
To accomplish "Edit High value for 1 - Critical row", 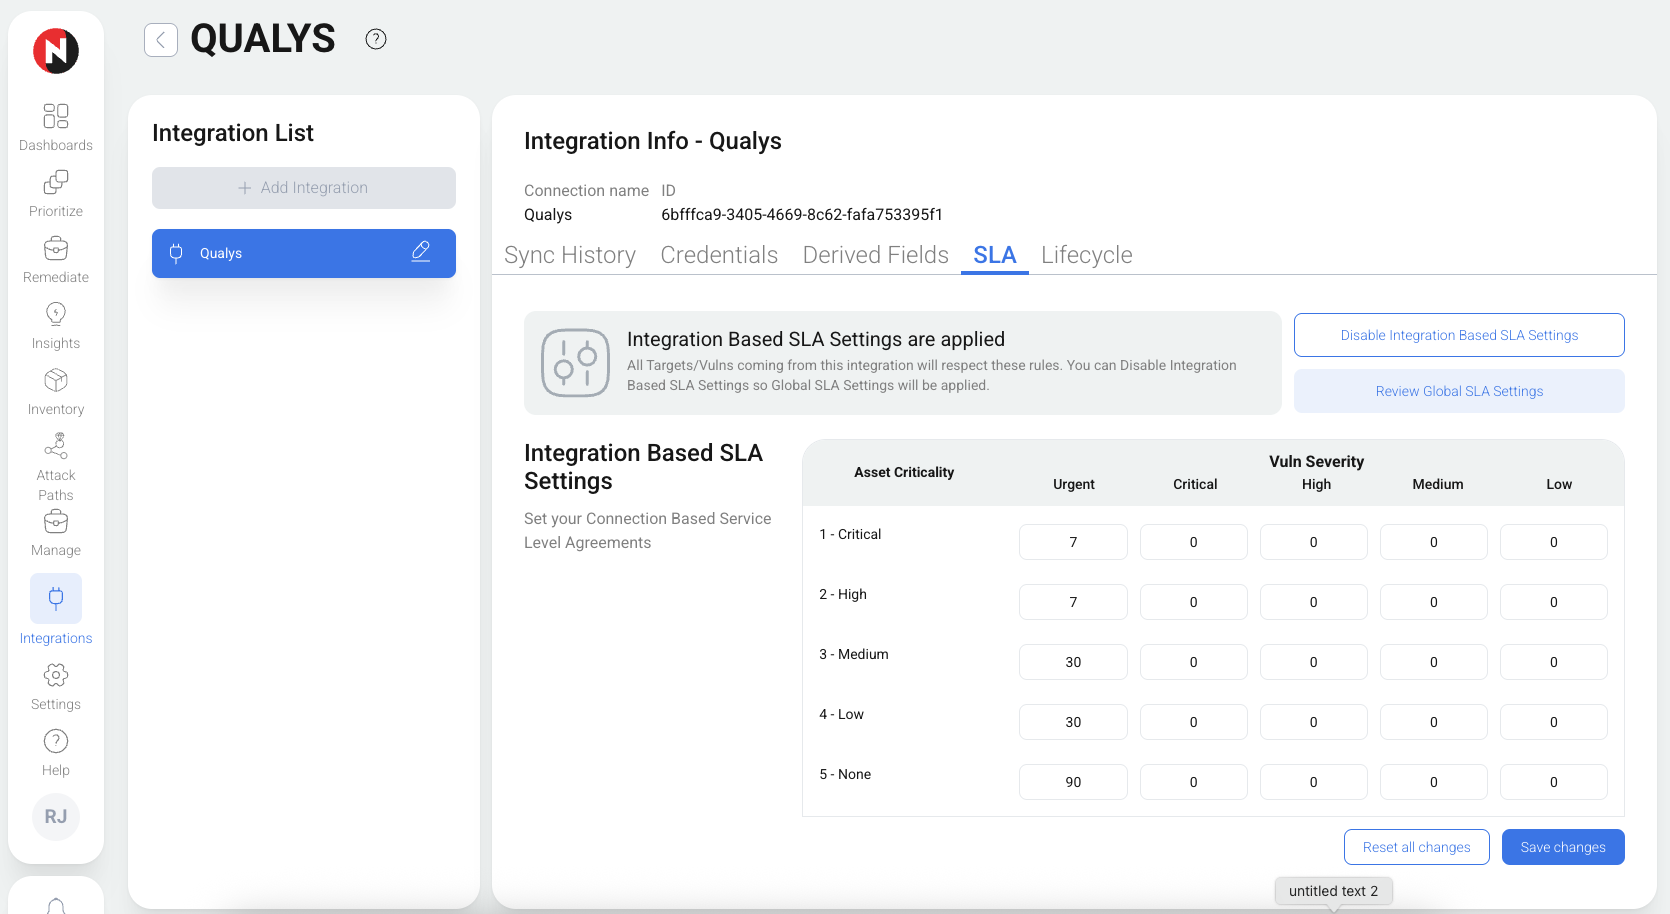I will coord(1314,542).
